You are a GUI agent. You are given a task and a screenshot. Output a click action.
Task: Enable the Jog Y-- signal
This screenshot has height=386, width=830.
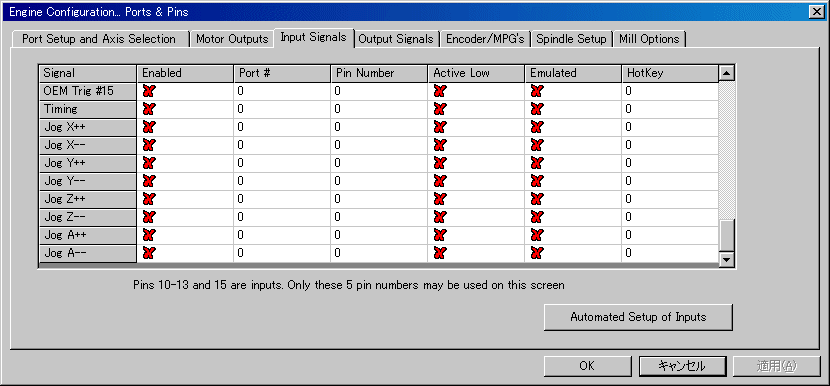click(149, 181)
